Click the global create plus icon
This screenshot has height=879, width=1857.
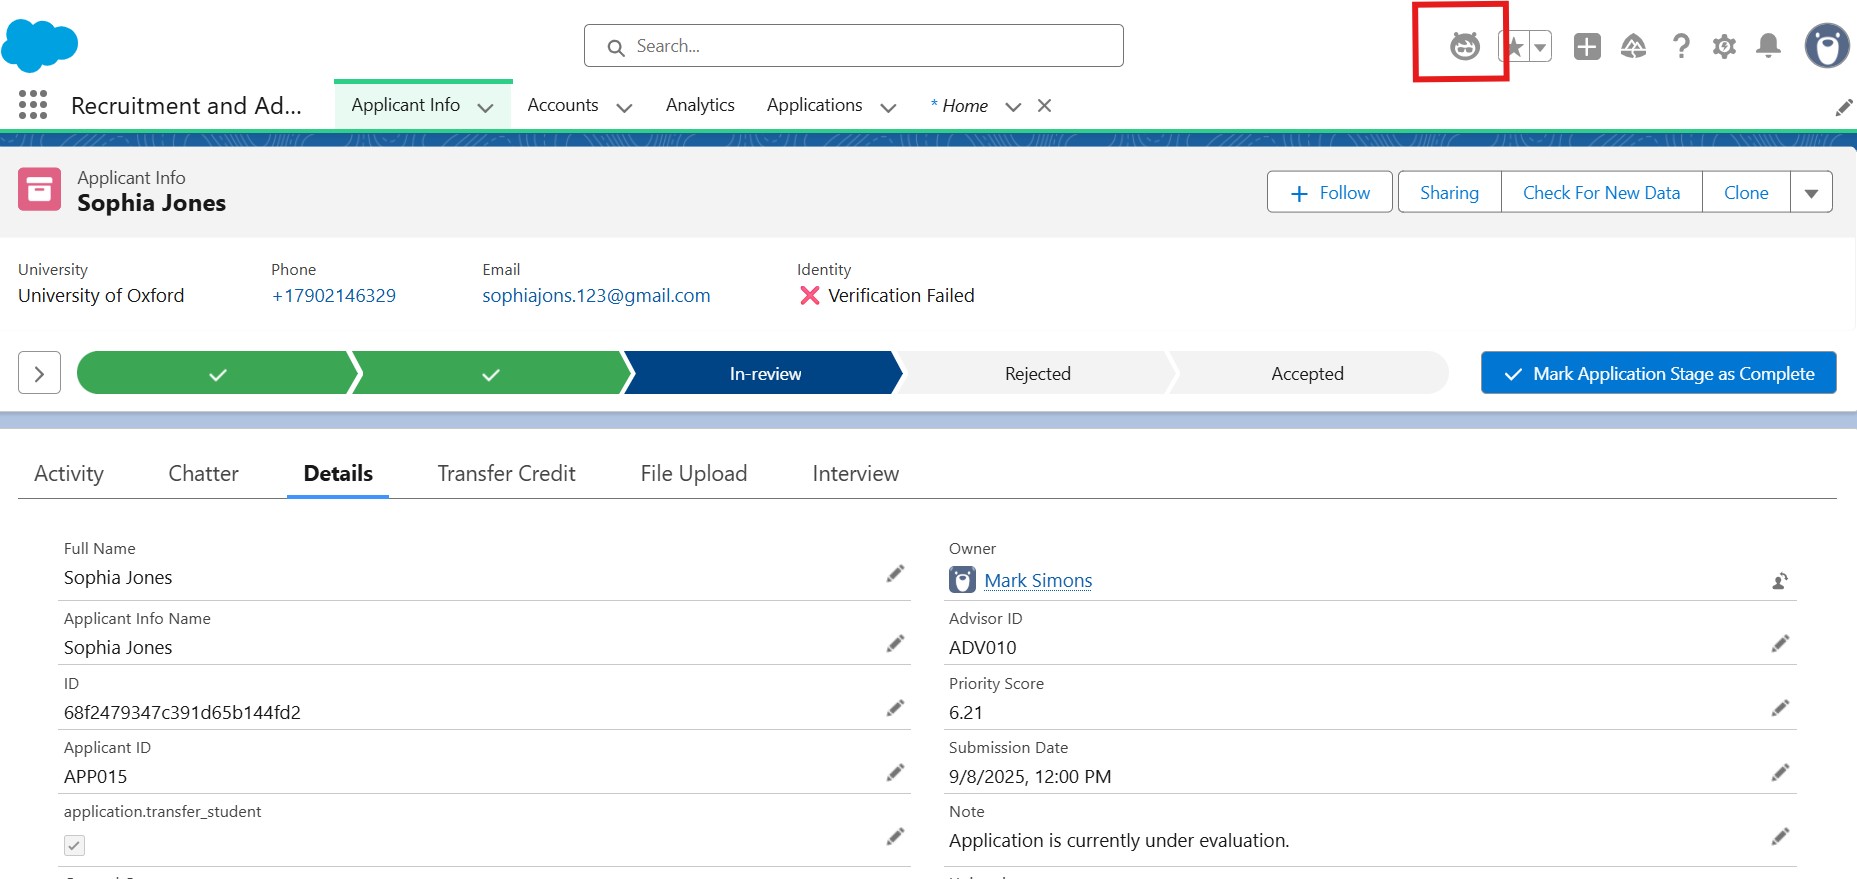(x=1586, y=46)
